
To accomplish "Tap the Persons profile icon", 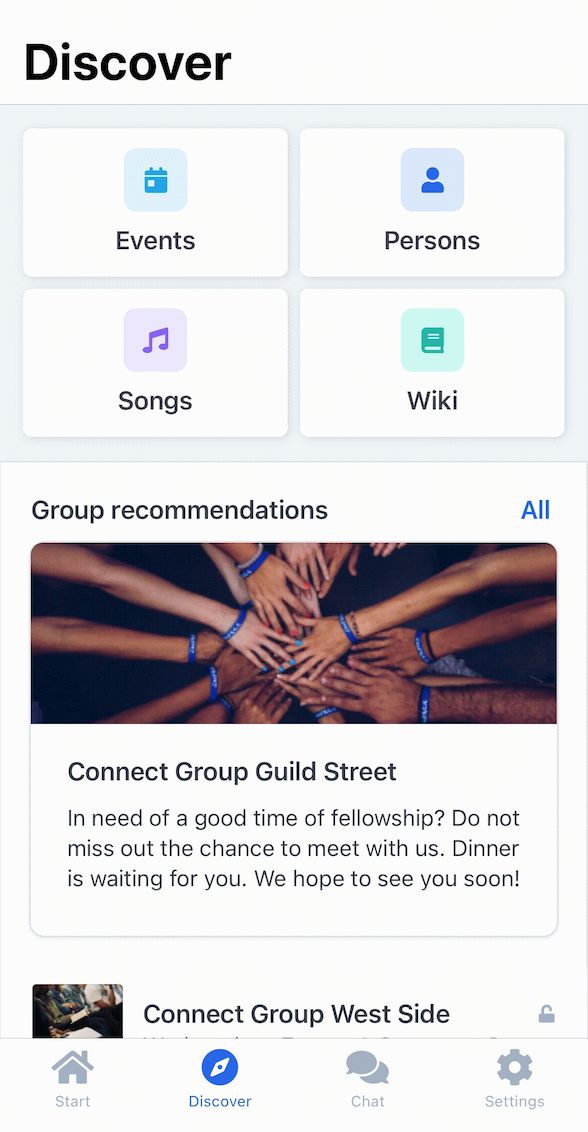I will click(x=432, y=180).
